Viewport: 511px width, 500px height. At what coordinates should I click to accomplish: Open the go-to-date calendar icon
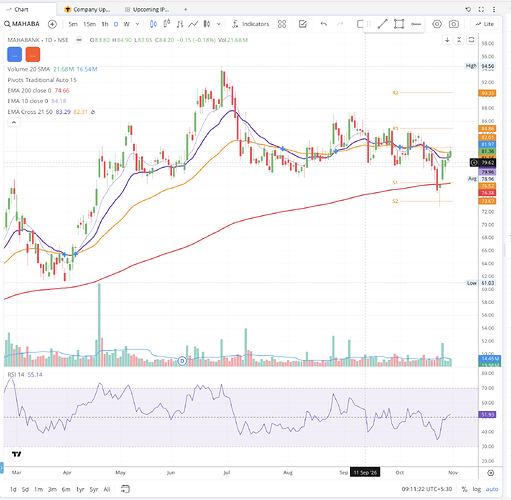tap(125, 489)
